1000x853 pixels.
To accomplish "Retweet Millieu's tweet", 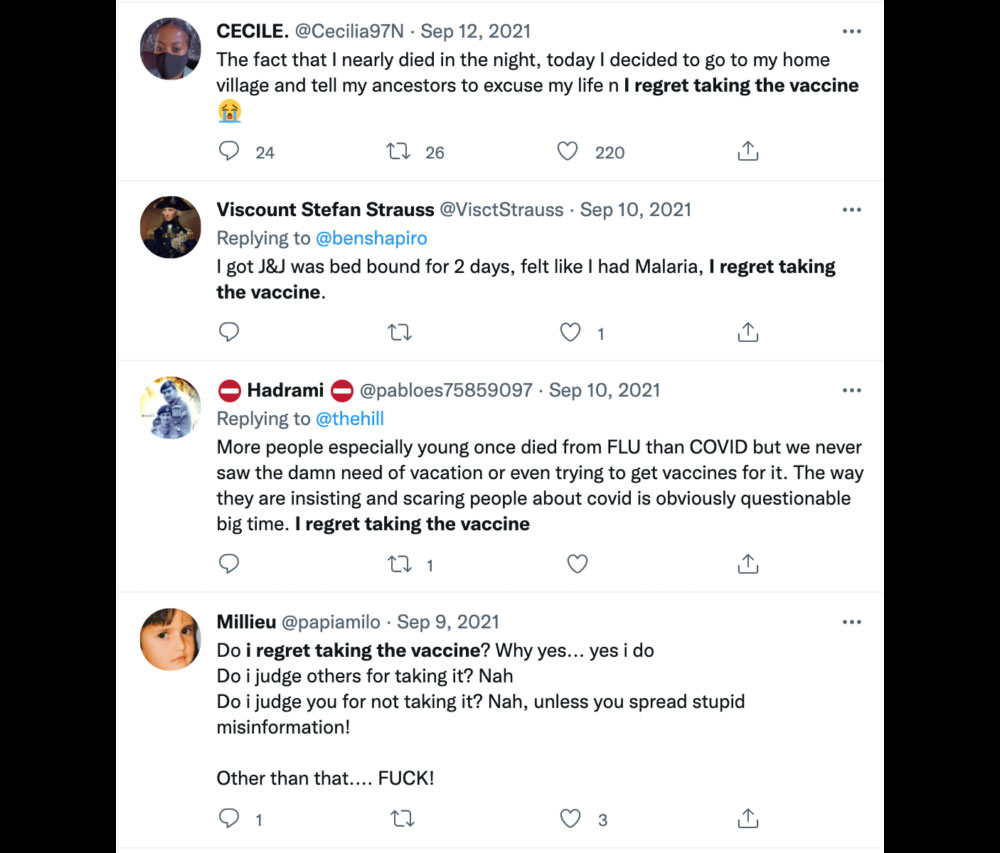I will pos(402,819).
